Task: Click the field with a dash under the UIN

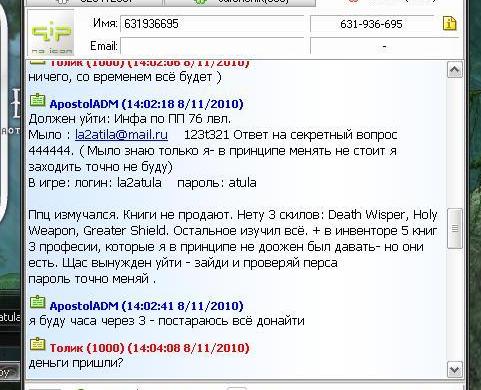Action: (384, 46)
